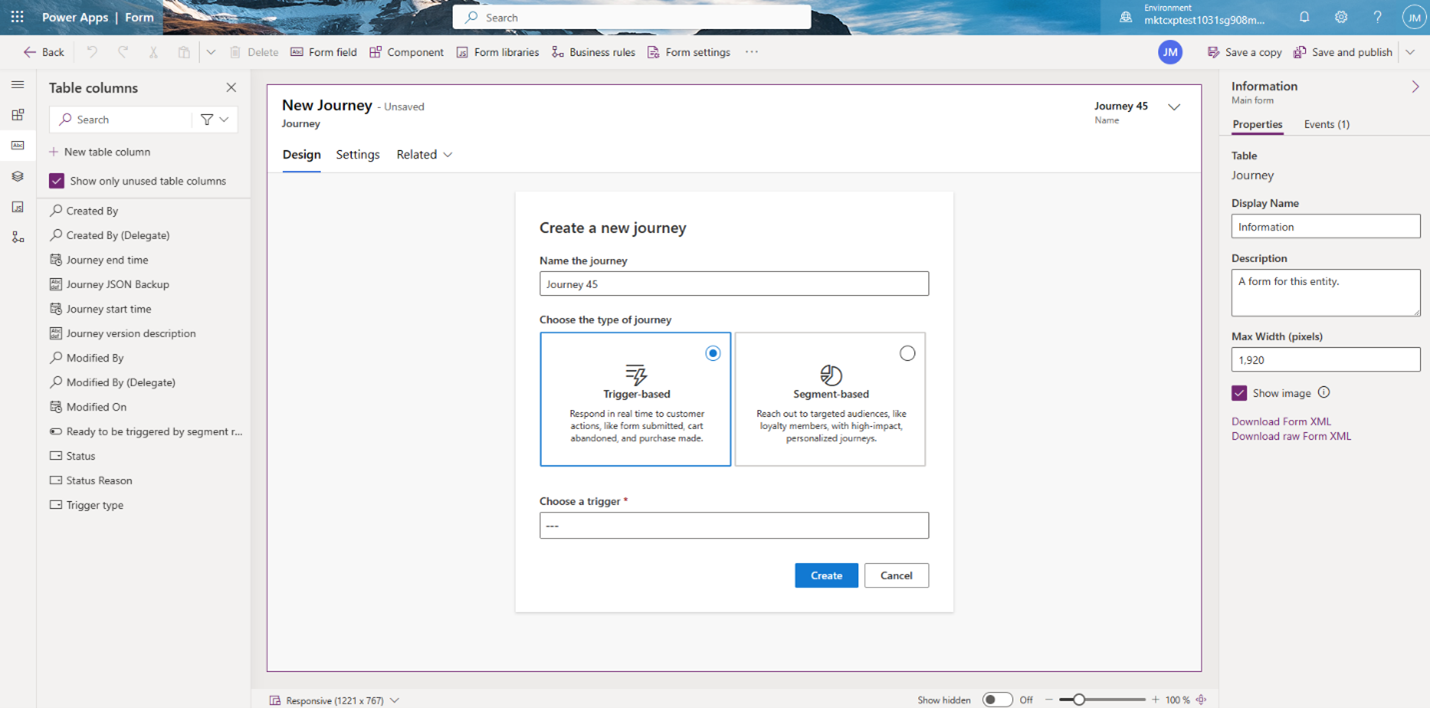
Task: Open the Related tab dropdown
Action: click(x=424, y=155)
